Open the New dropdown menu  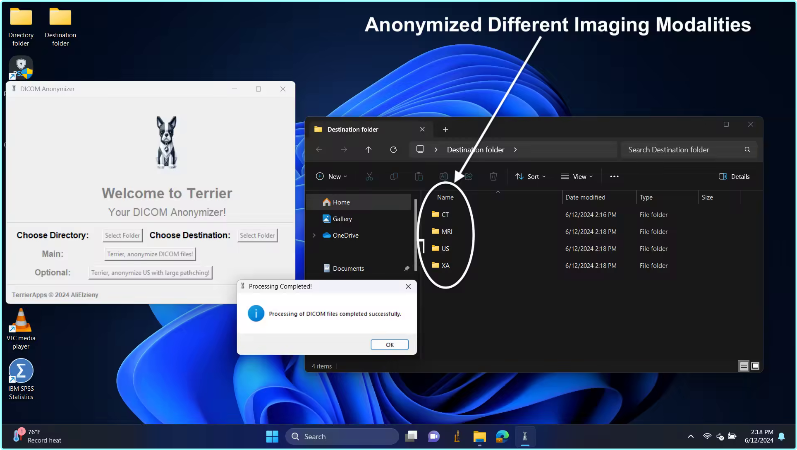[331, 177]
